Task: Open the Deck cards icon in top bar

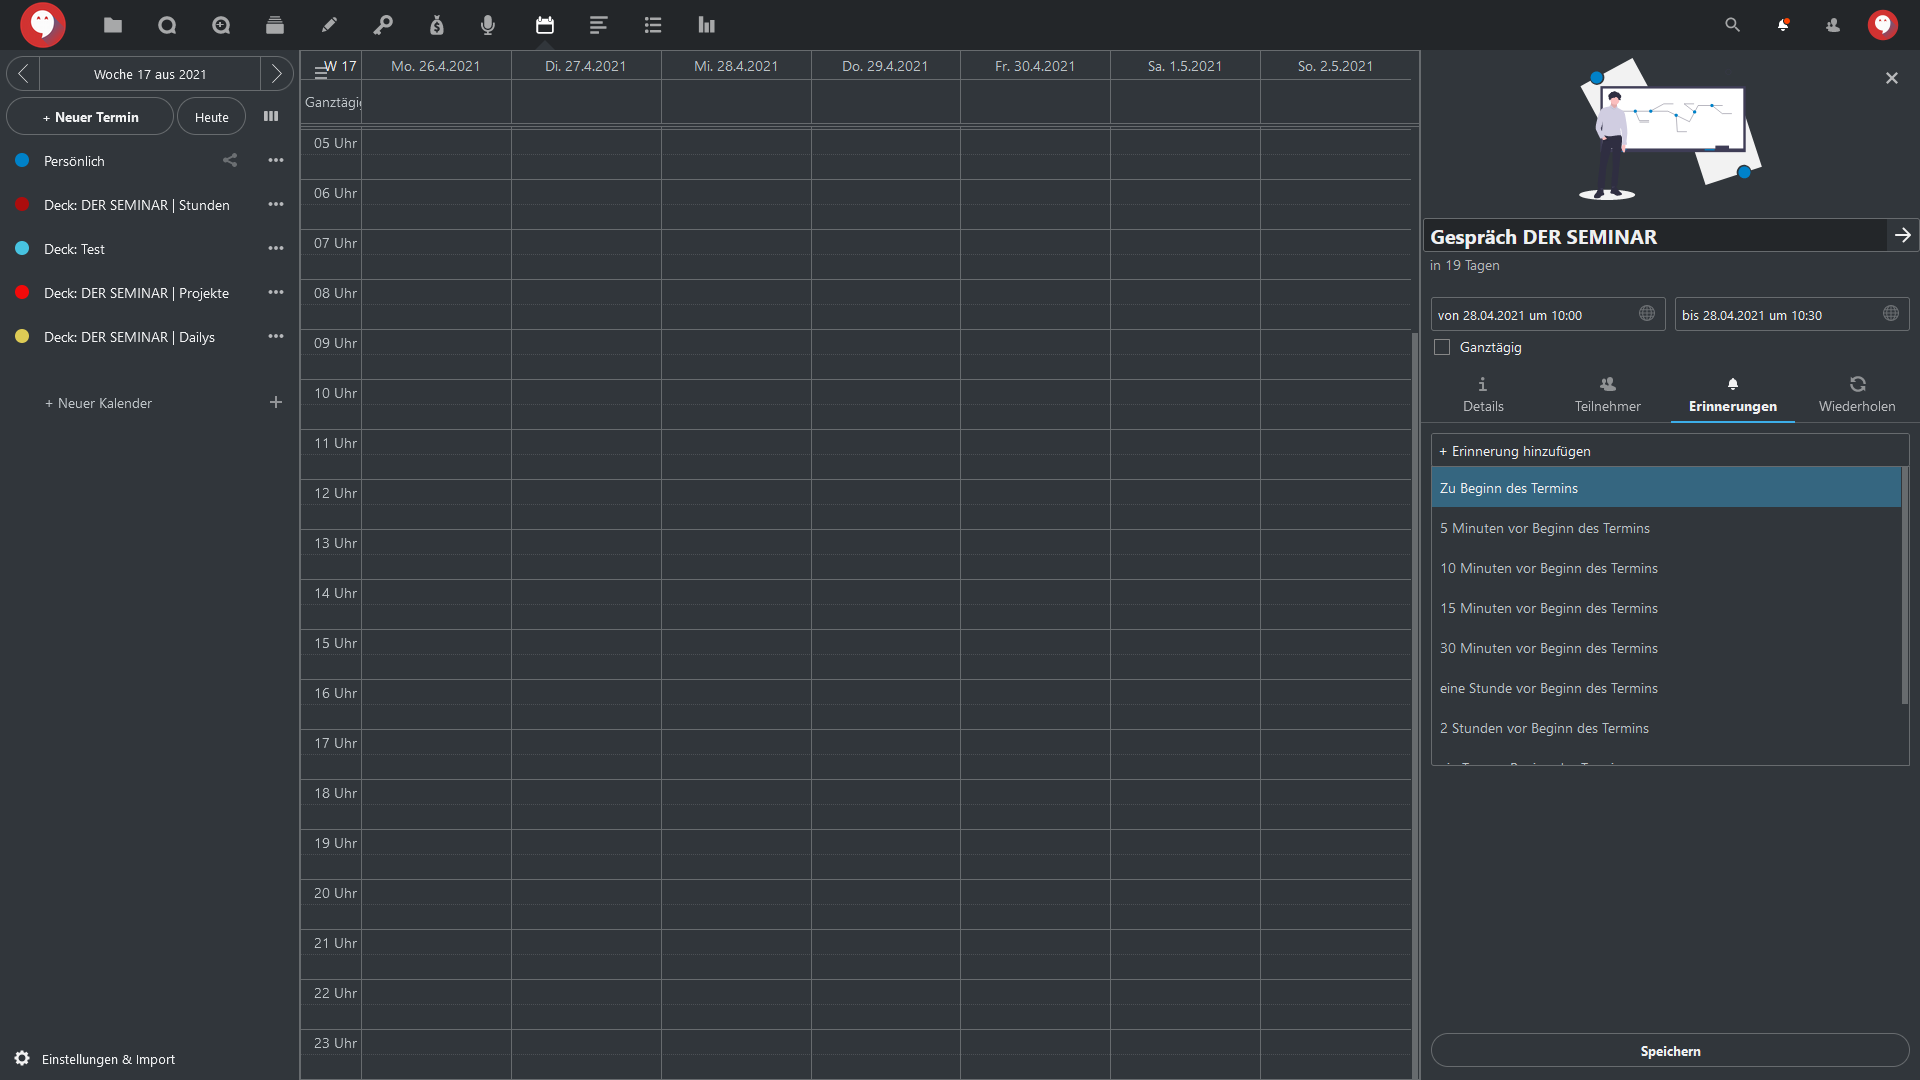Action: (x=275, y=25)
